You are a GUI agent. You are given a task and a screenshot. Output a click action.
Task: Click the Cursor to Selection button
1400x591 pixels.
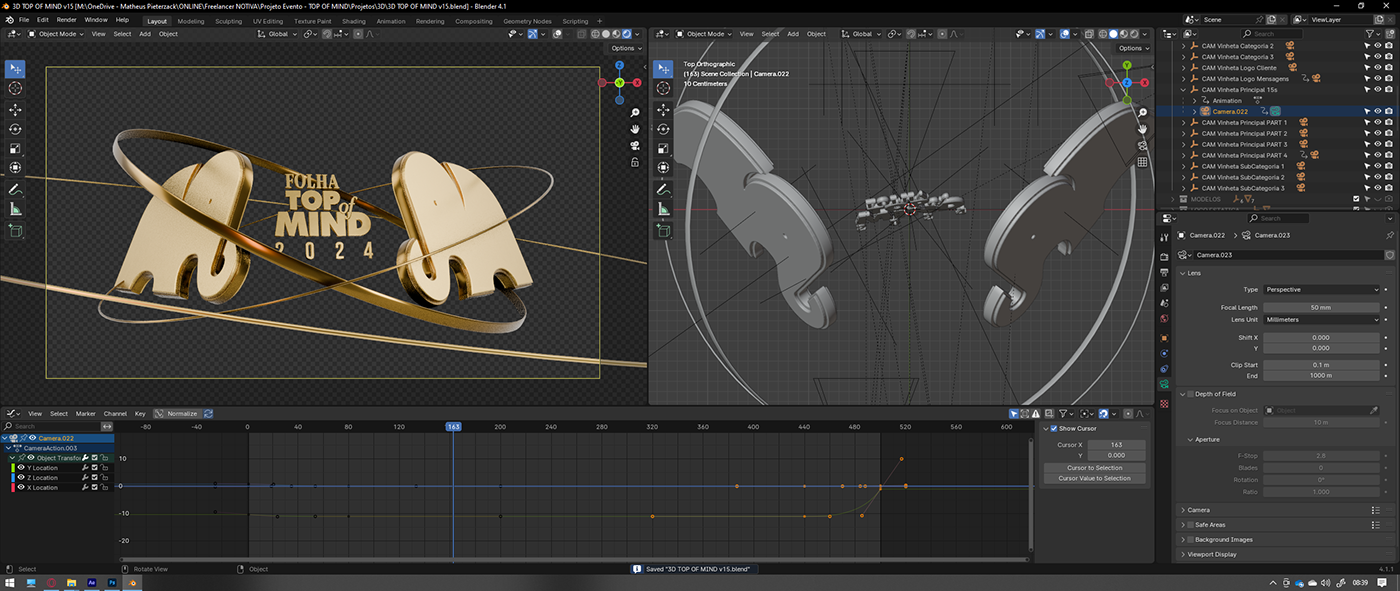coord(1095,468)
